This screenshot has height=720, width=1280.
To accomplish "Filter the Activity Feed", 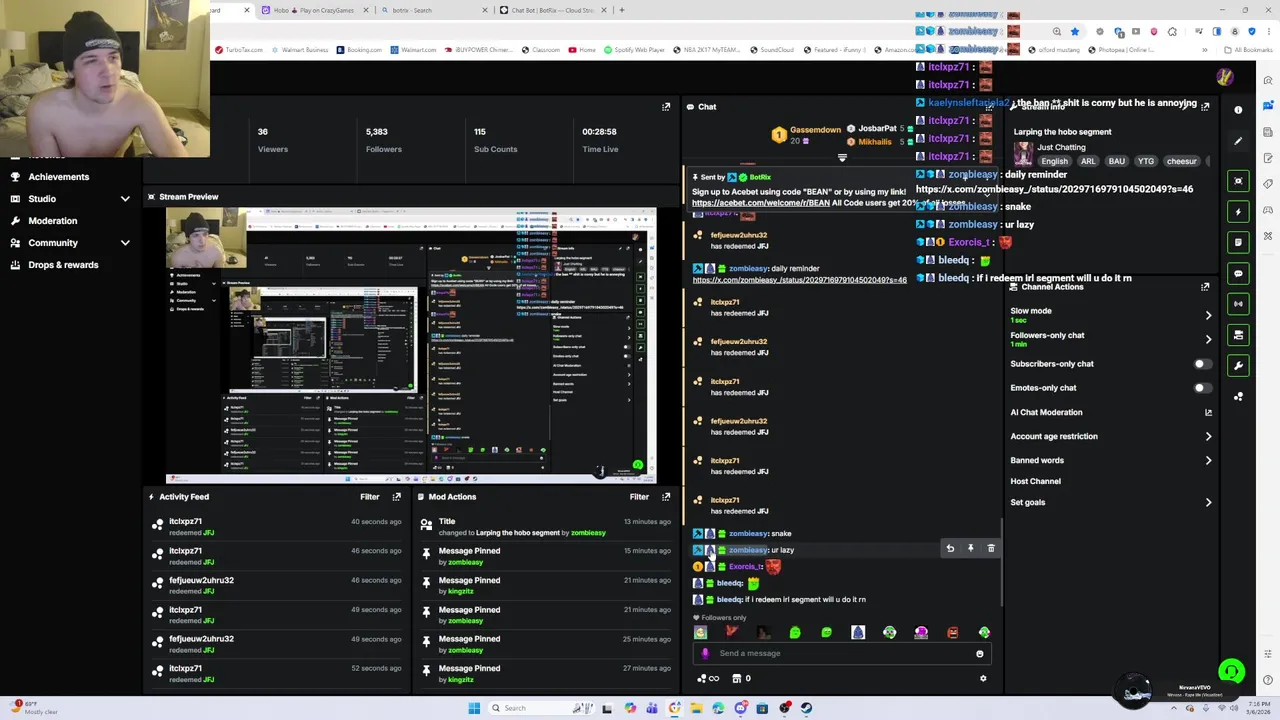I will (369, 497).
